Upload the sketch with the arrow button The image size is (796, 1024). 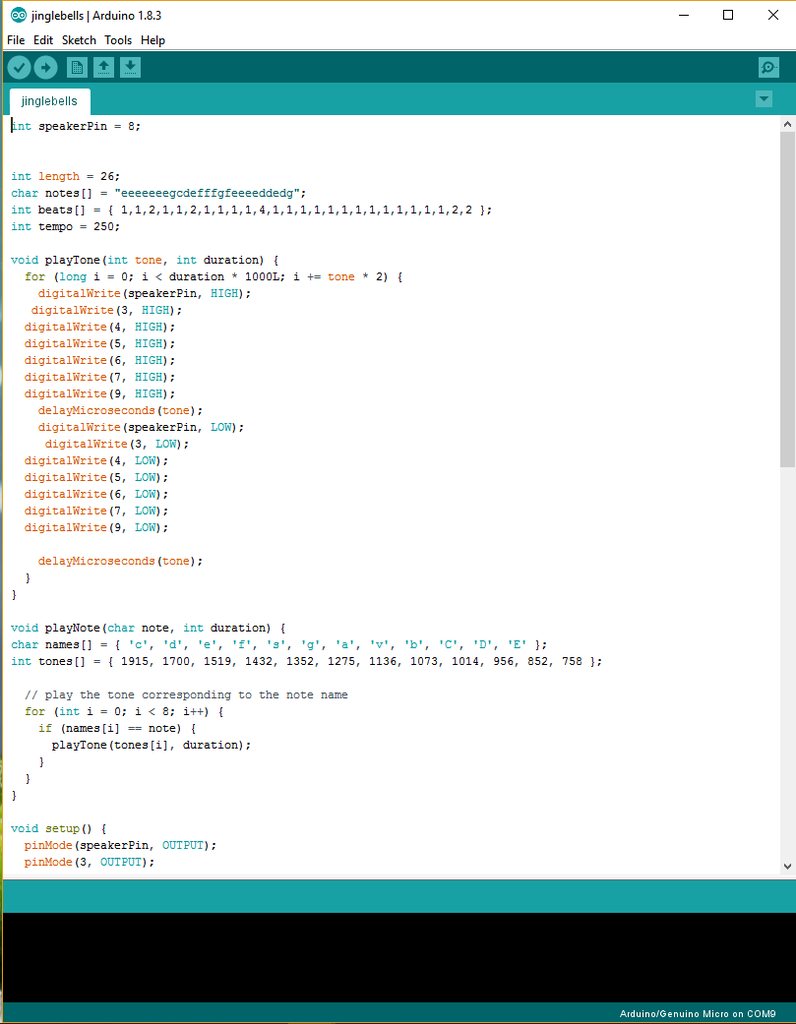coord(46,67)
